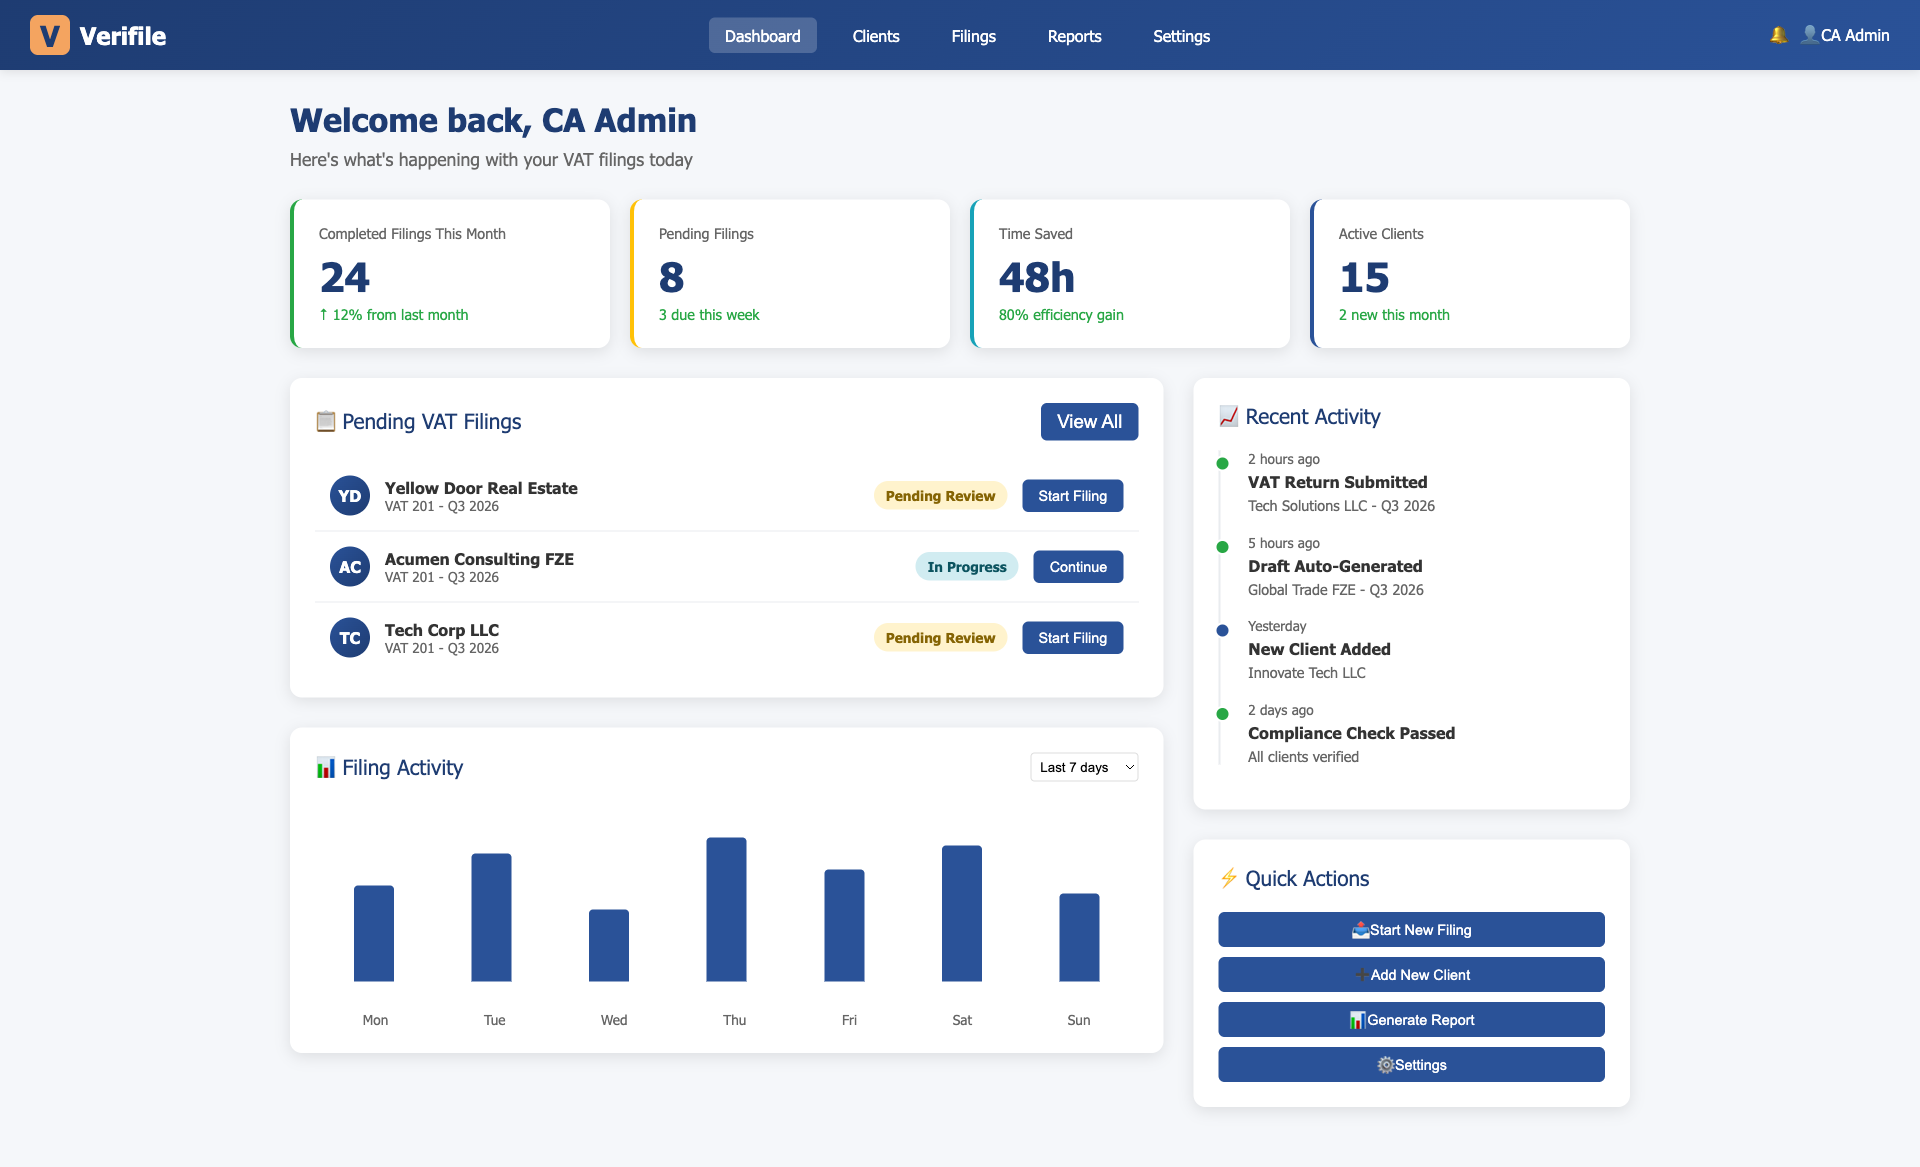Image resolution: width=1920 pixels, height=1167 pixels.
Task: Click 'Tech Solutions LLC - Q3 2026' text
Action: [x=1341, y=506]
